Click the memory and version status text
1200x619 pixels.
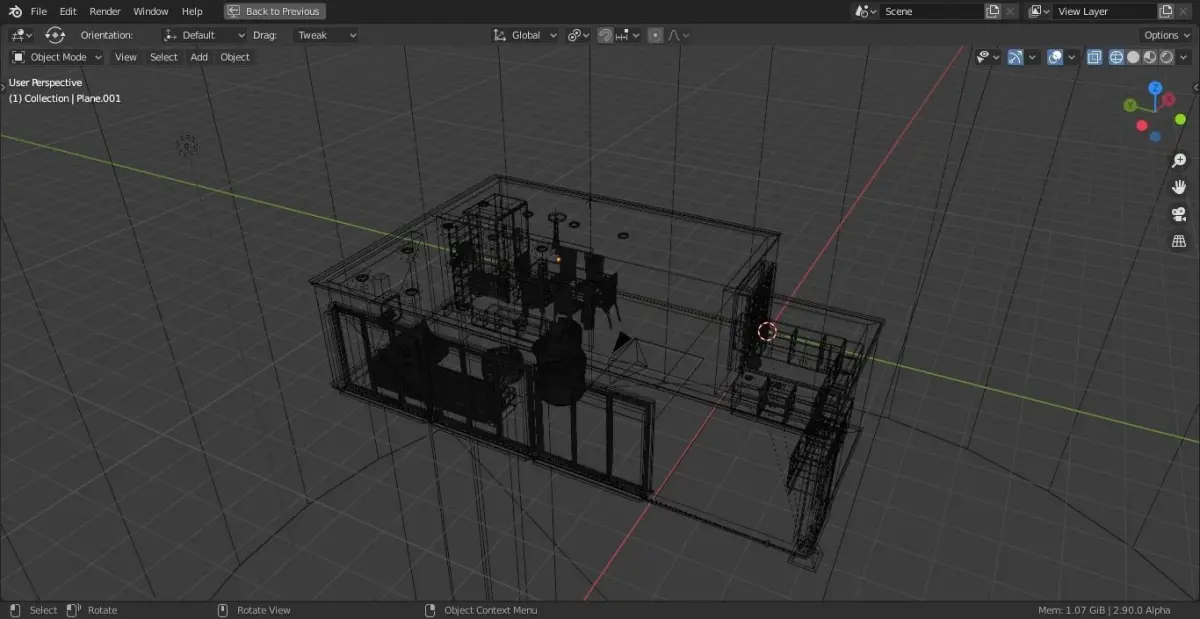[x=1104, y=610]
